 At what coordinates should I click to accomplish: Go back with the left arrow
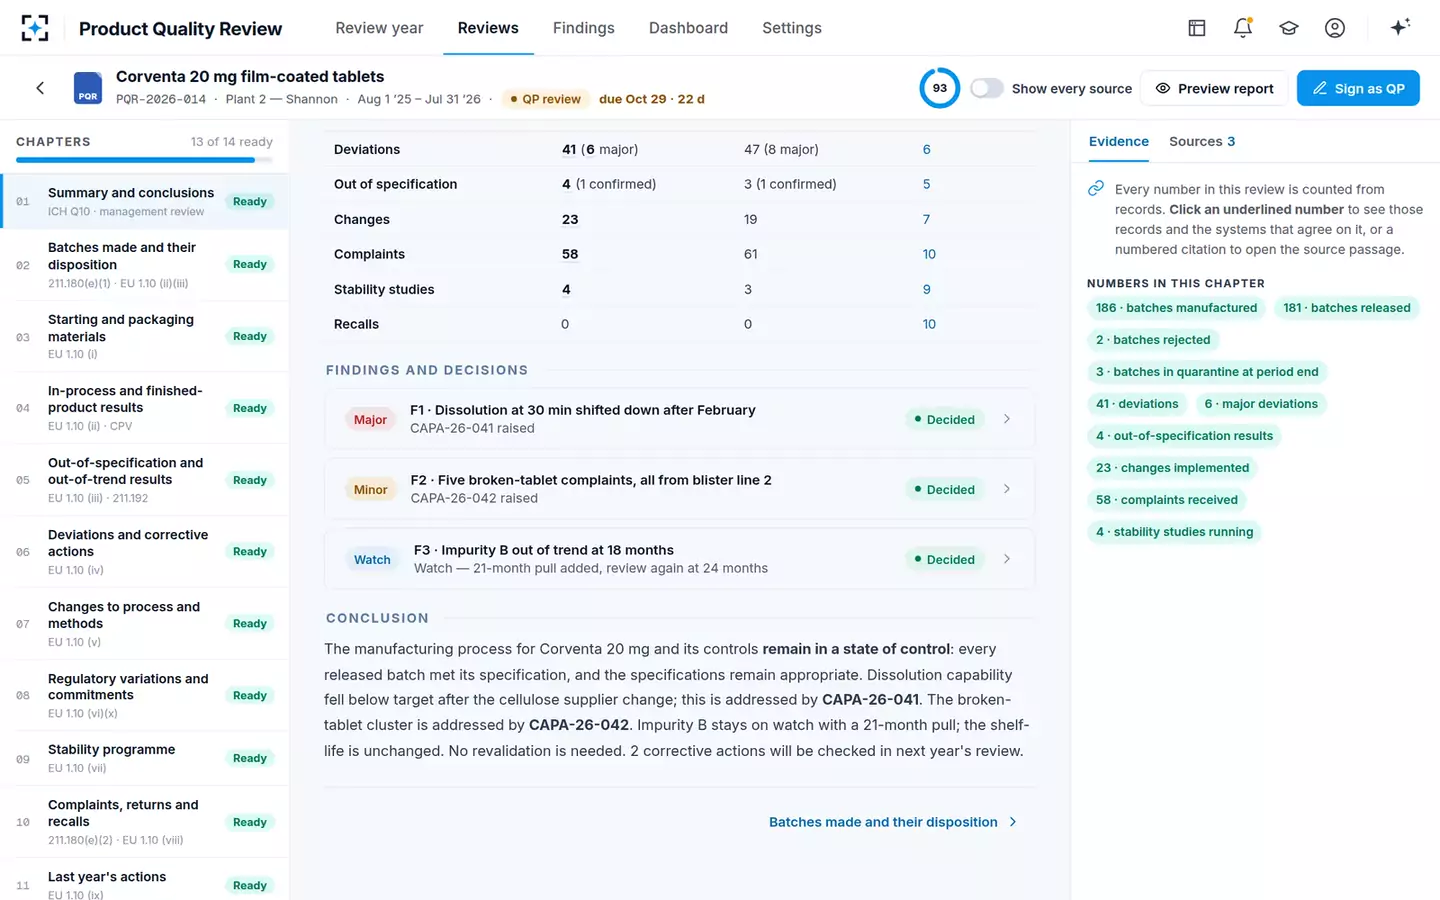pyautogui.click(x=40, y=88)
